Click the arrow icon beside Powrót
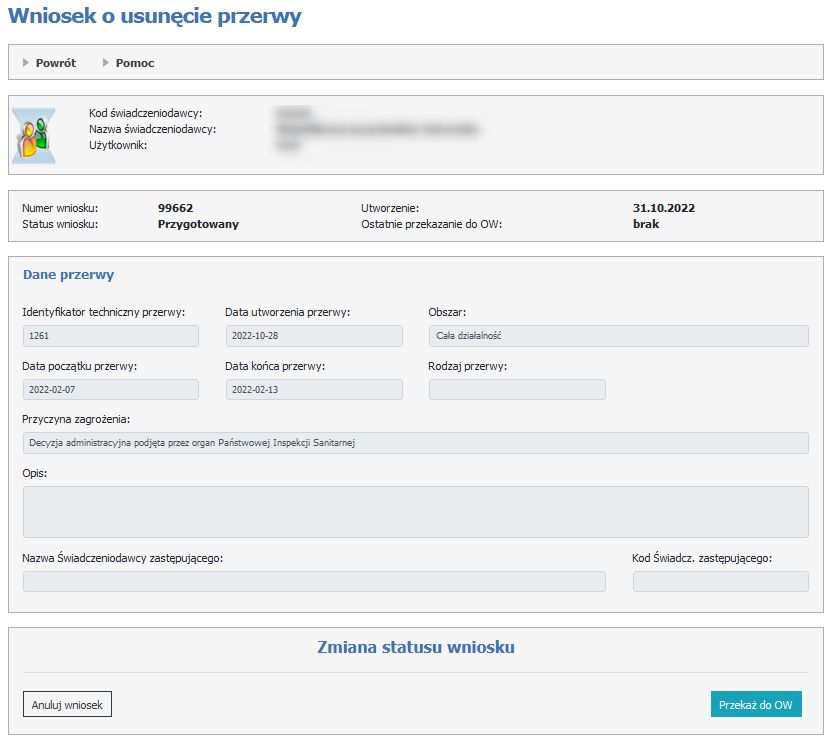The width and height of the screenshot is (832, 742). 26,63
